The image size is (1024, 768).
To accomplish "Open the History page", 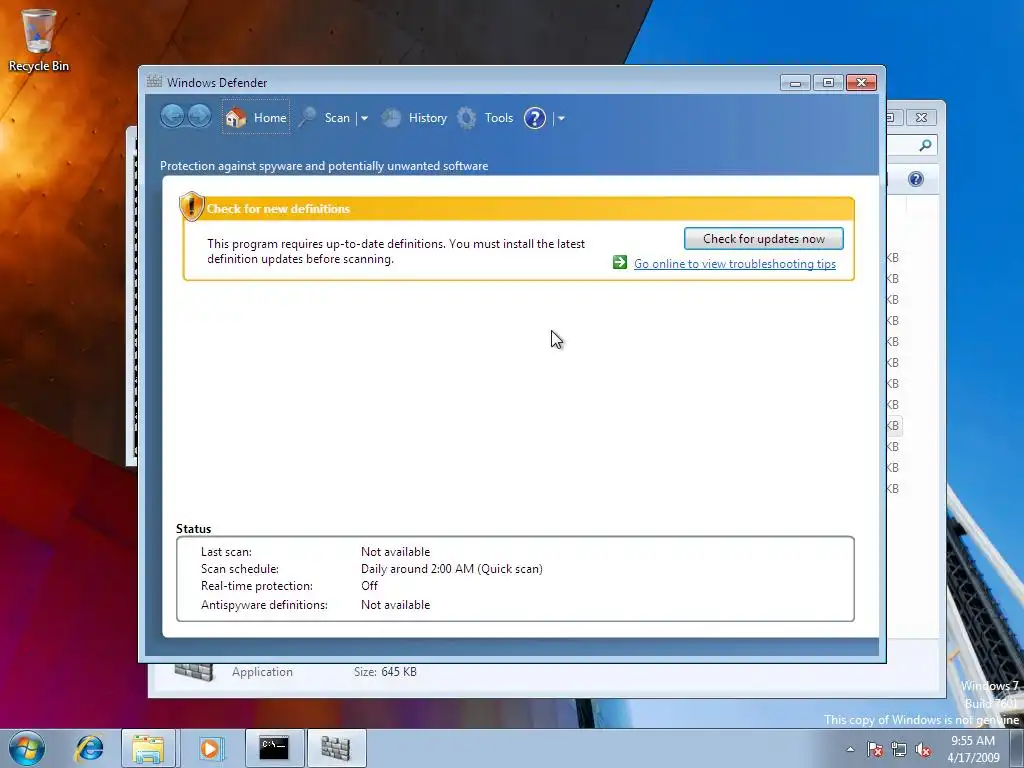I will click(x=415, y=118).
